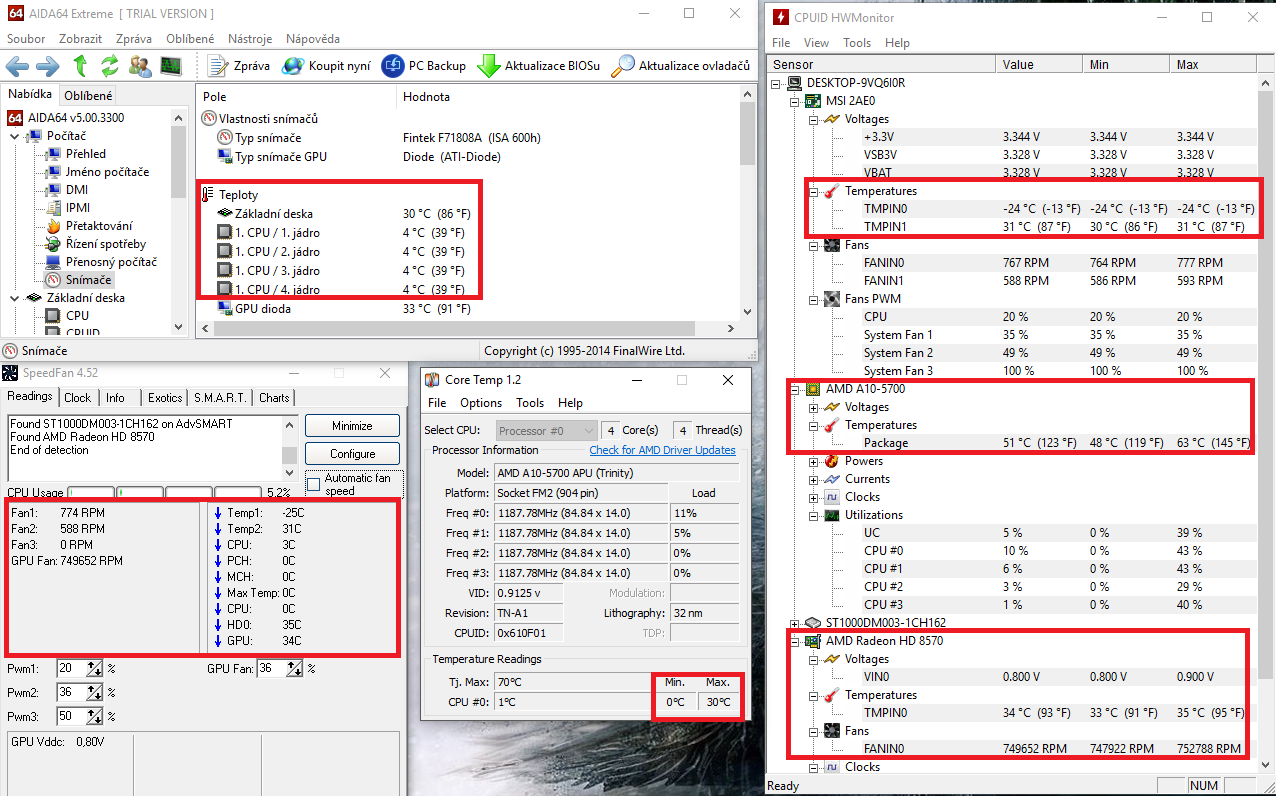Collapse Počítač node in AIDA64 tree
1276x796 pixels.
pyautogui.click(x=15, y=135)
